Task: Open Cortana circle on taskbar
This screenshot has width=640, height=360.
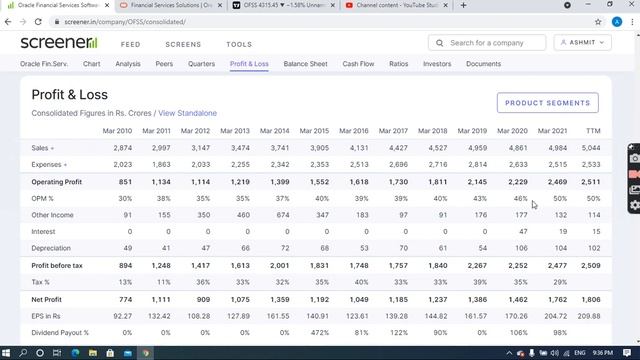Action: click(40, 353)
